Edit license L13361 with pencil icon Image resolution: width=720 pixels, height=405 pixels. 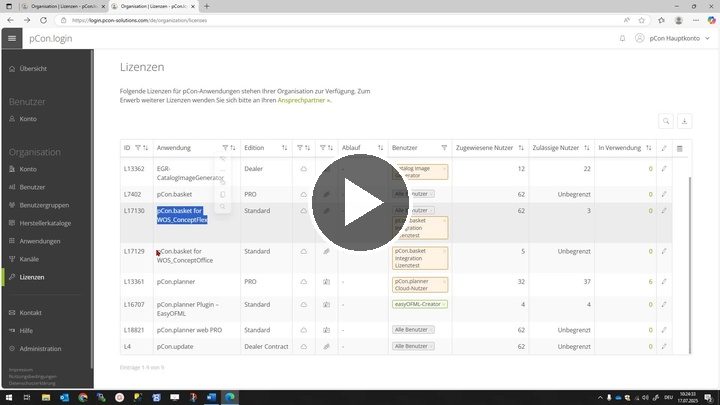pyautogui.click(x=664, y=281)
